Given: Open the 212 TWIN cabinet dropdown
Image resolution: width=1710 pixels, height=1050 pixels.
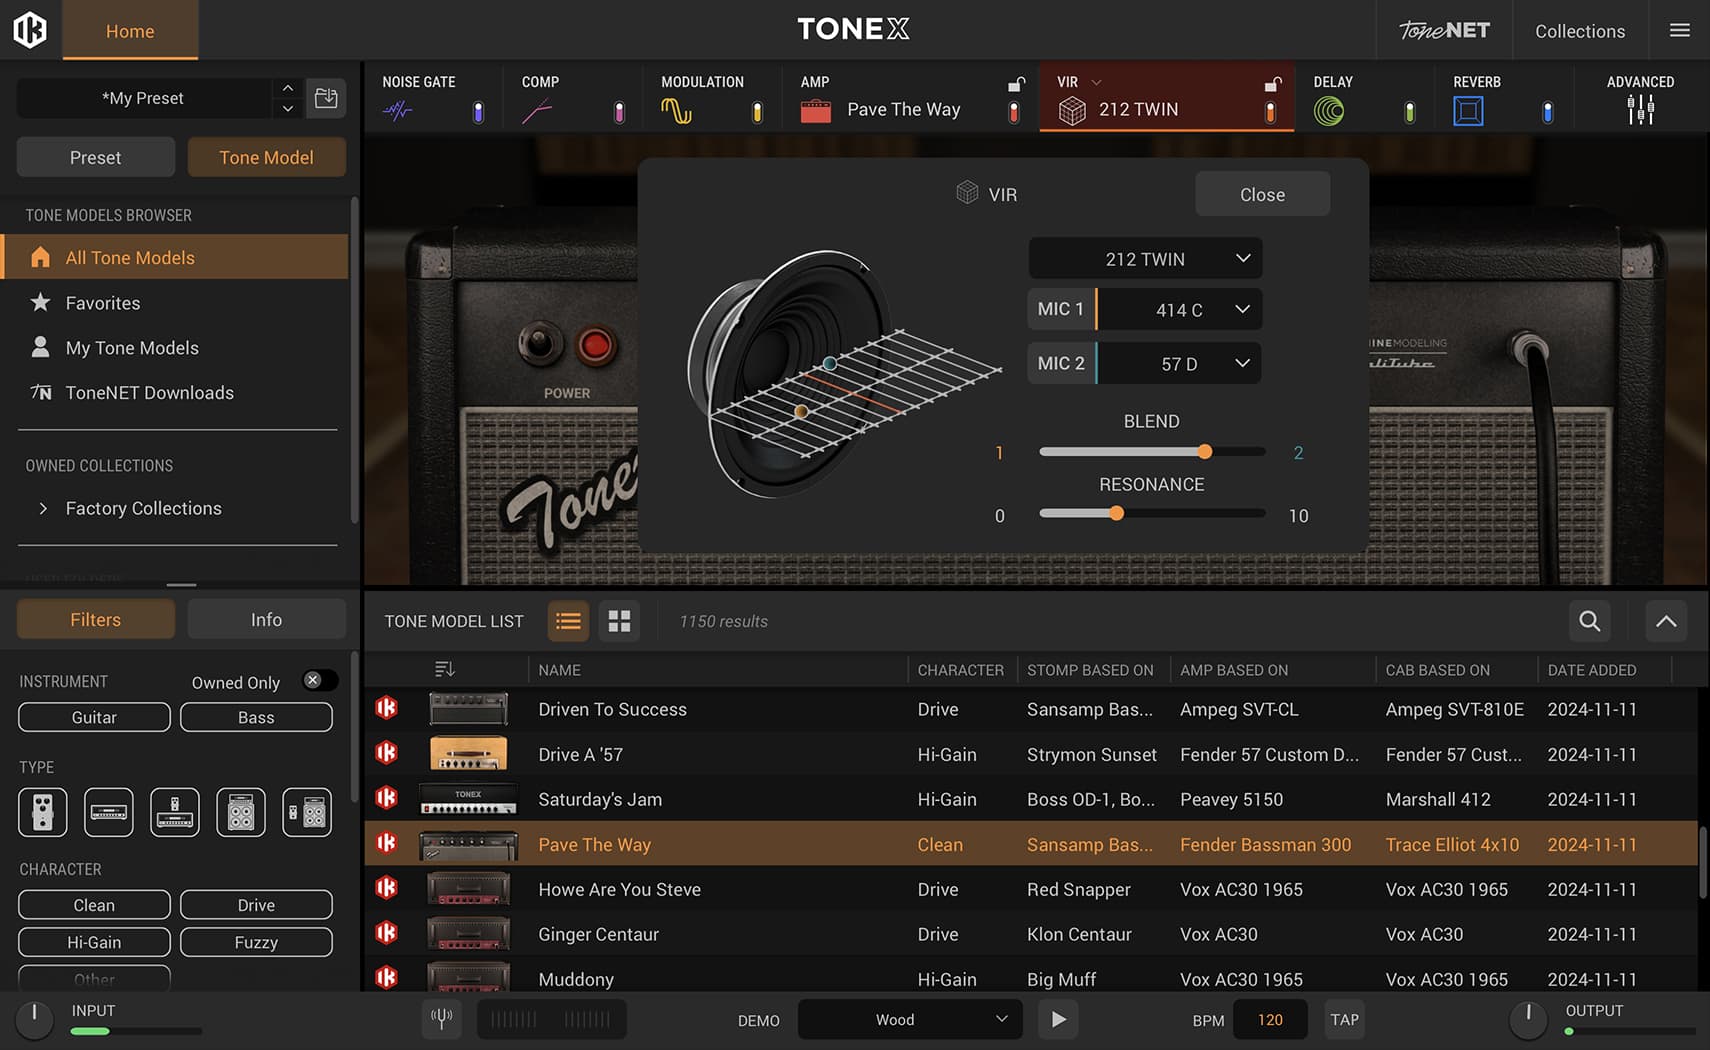Looking at the screenshot, I should coord(1145,259).
